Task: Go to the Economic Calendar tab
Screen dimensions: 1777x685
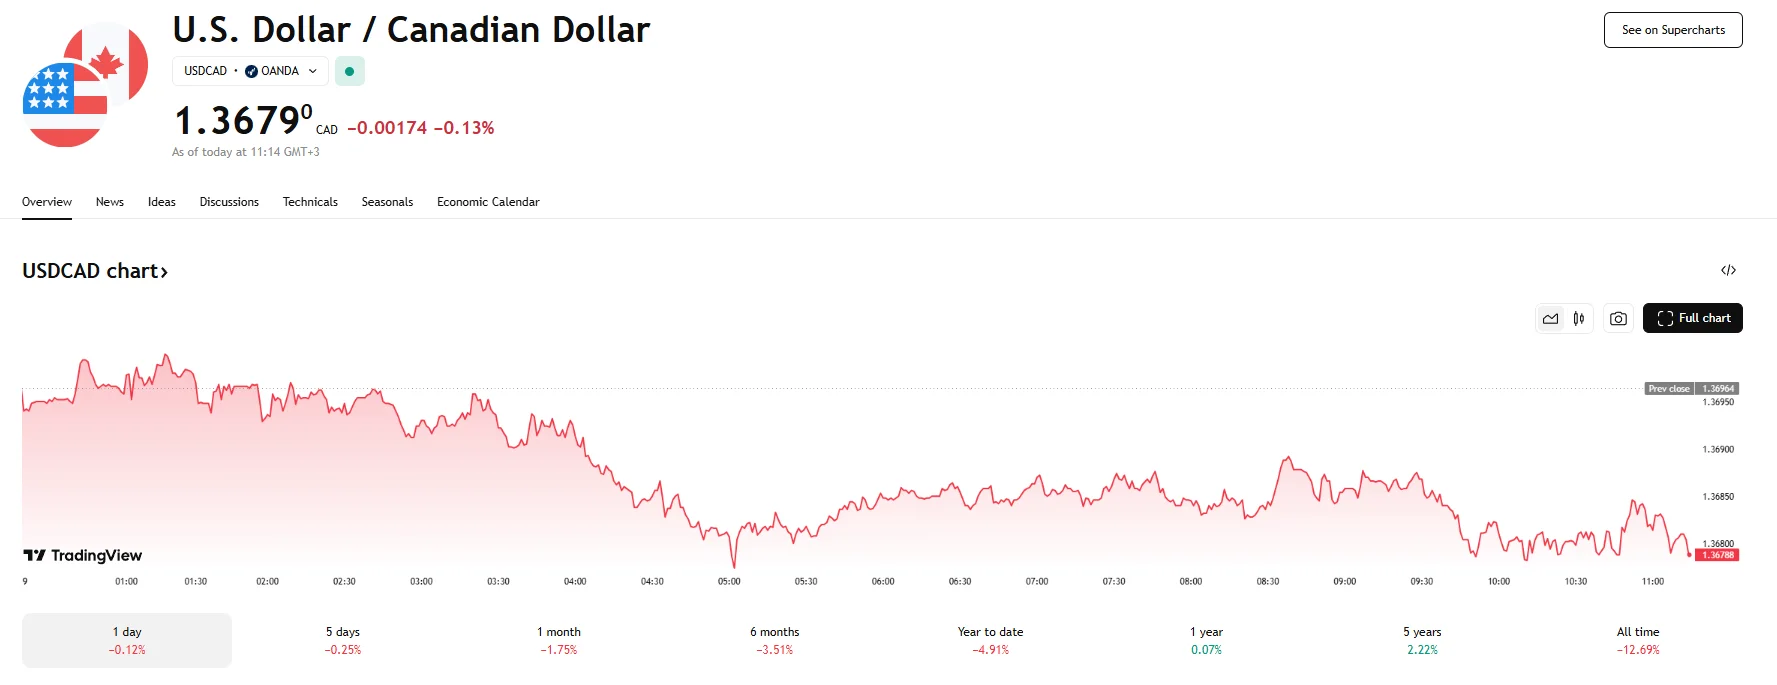Action: click(x=488, y=202)
